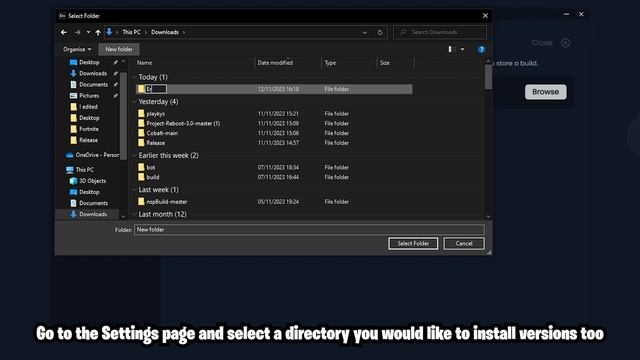Select the bot folder
The image size is (640, 360).
click(x=151, y=167)
